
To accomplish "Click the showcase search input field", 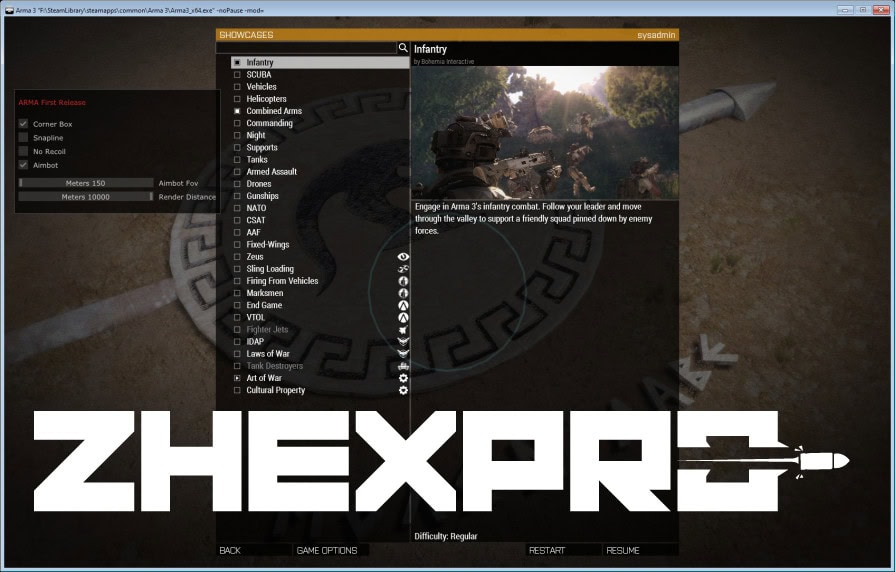I will [x=306, y=48].
